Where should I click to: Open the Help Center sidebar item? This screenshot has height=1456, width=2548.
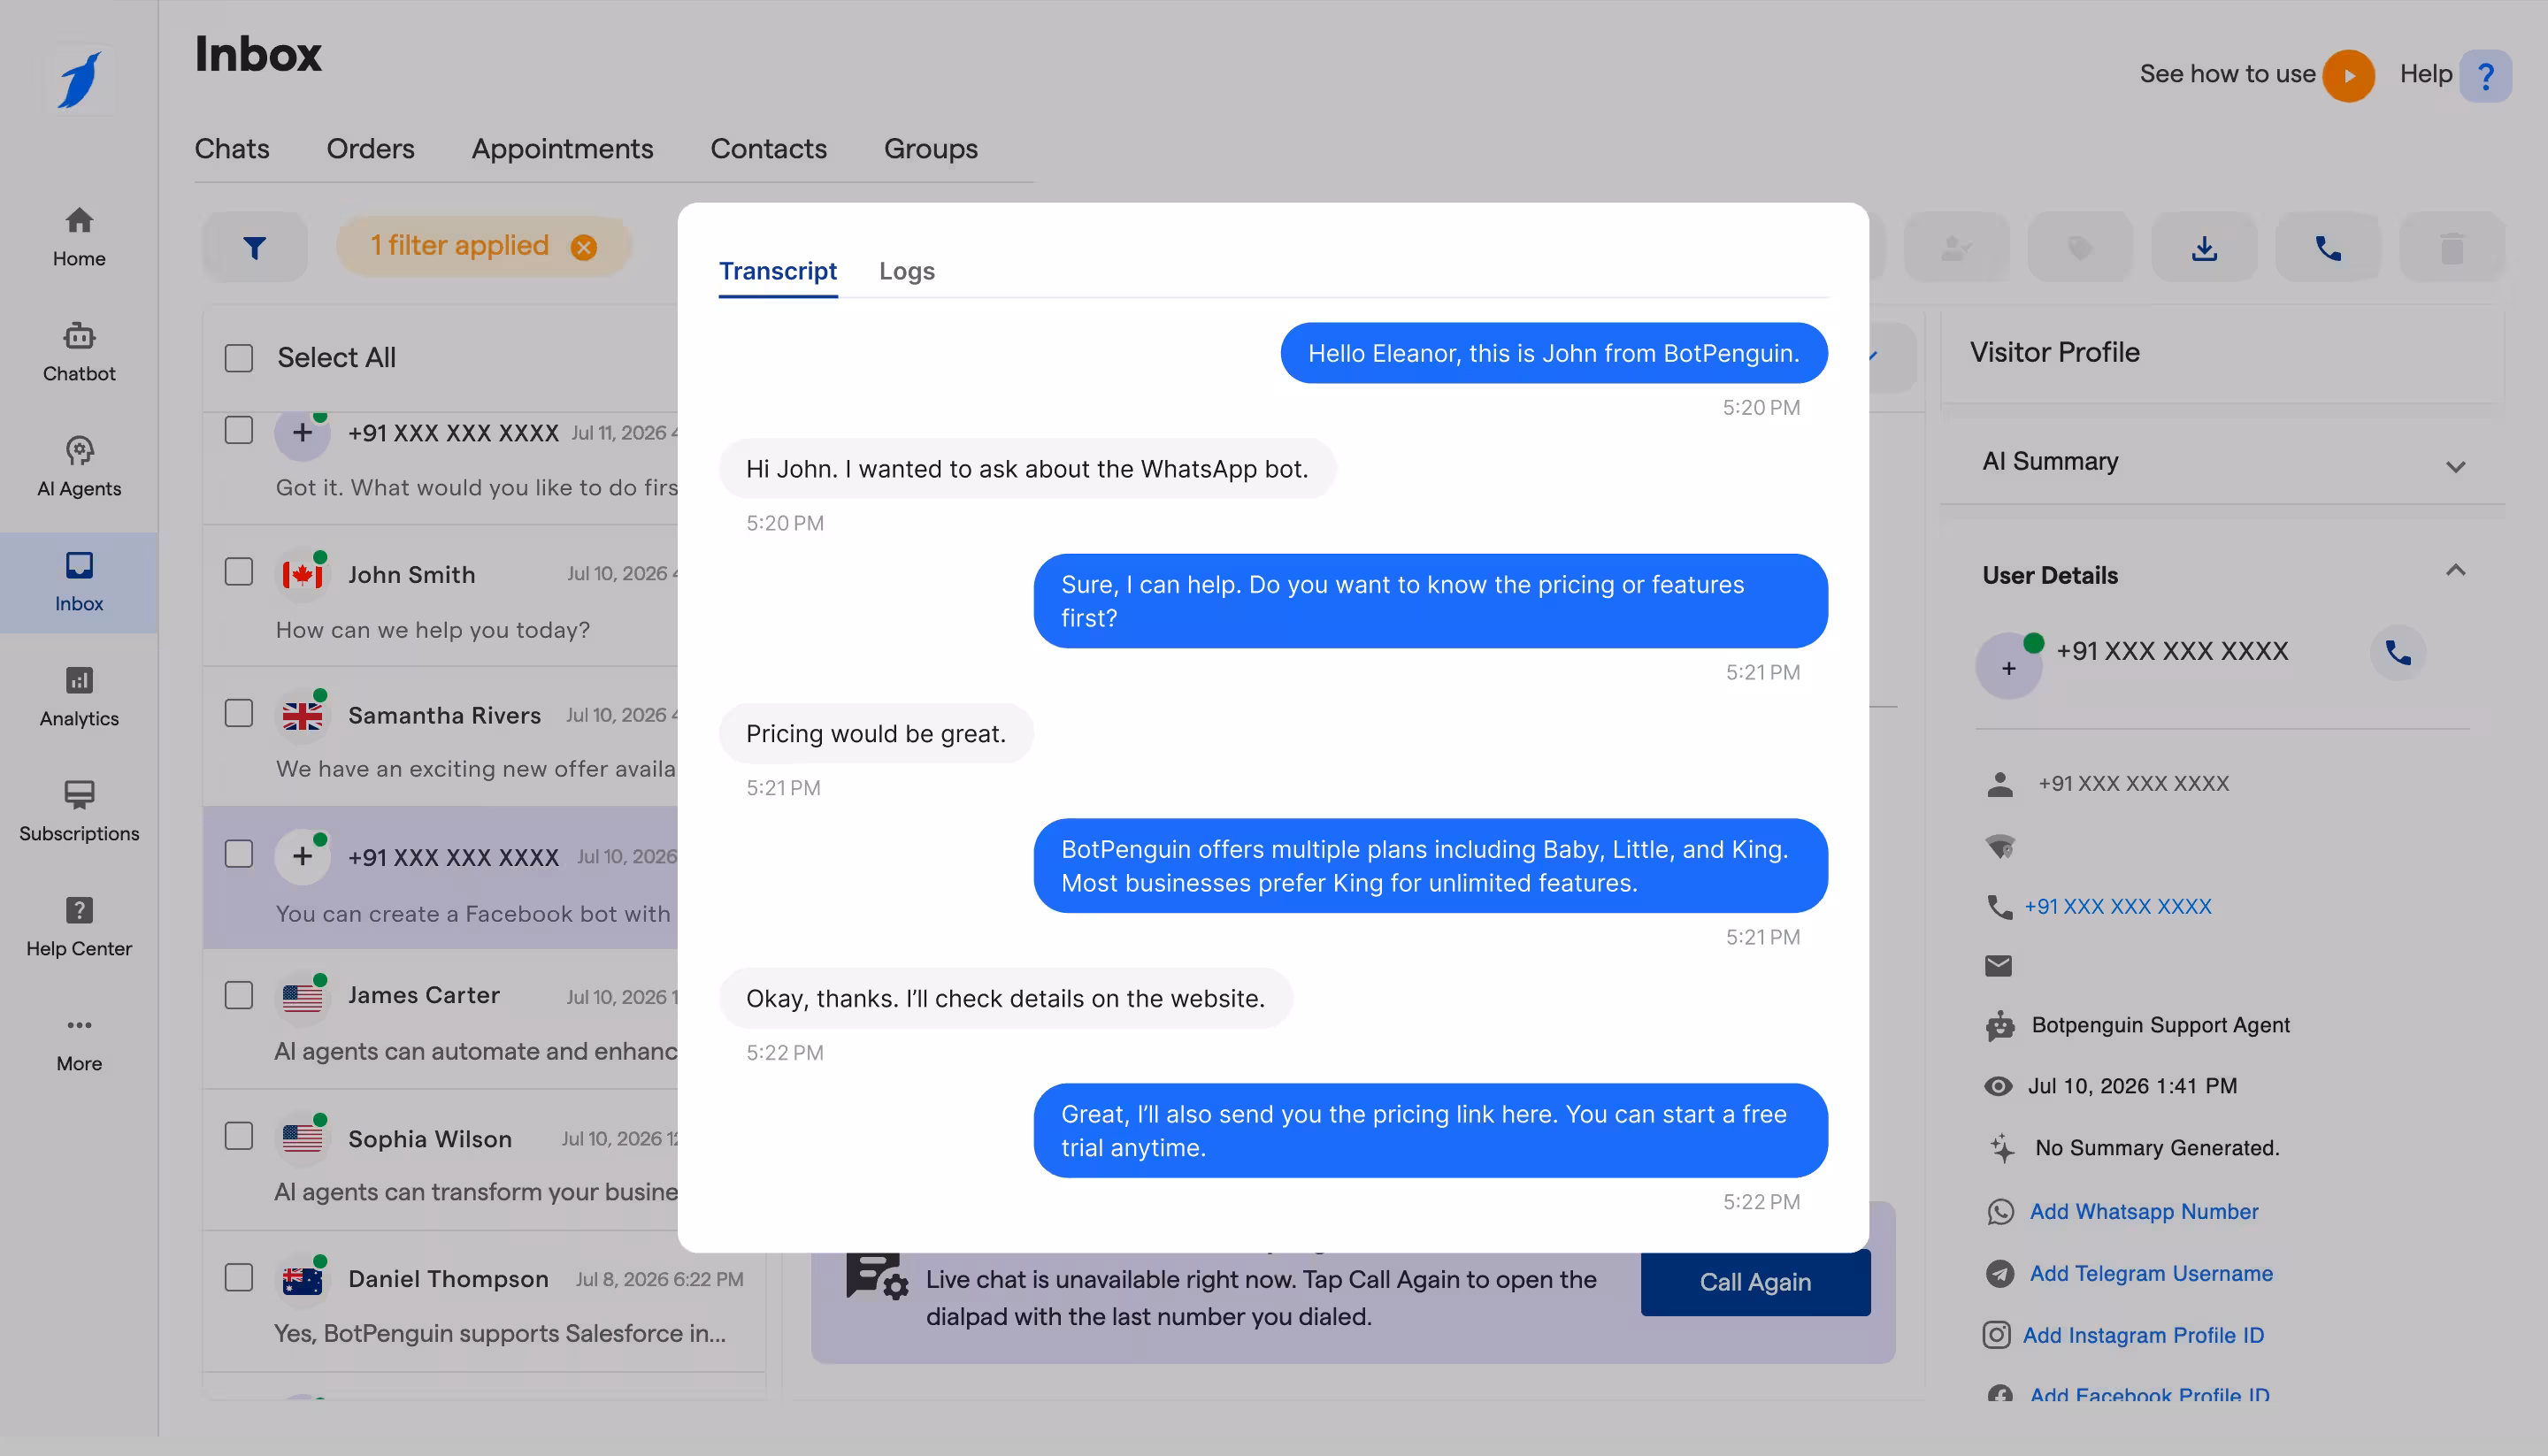coord(79,927)
